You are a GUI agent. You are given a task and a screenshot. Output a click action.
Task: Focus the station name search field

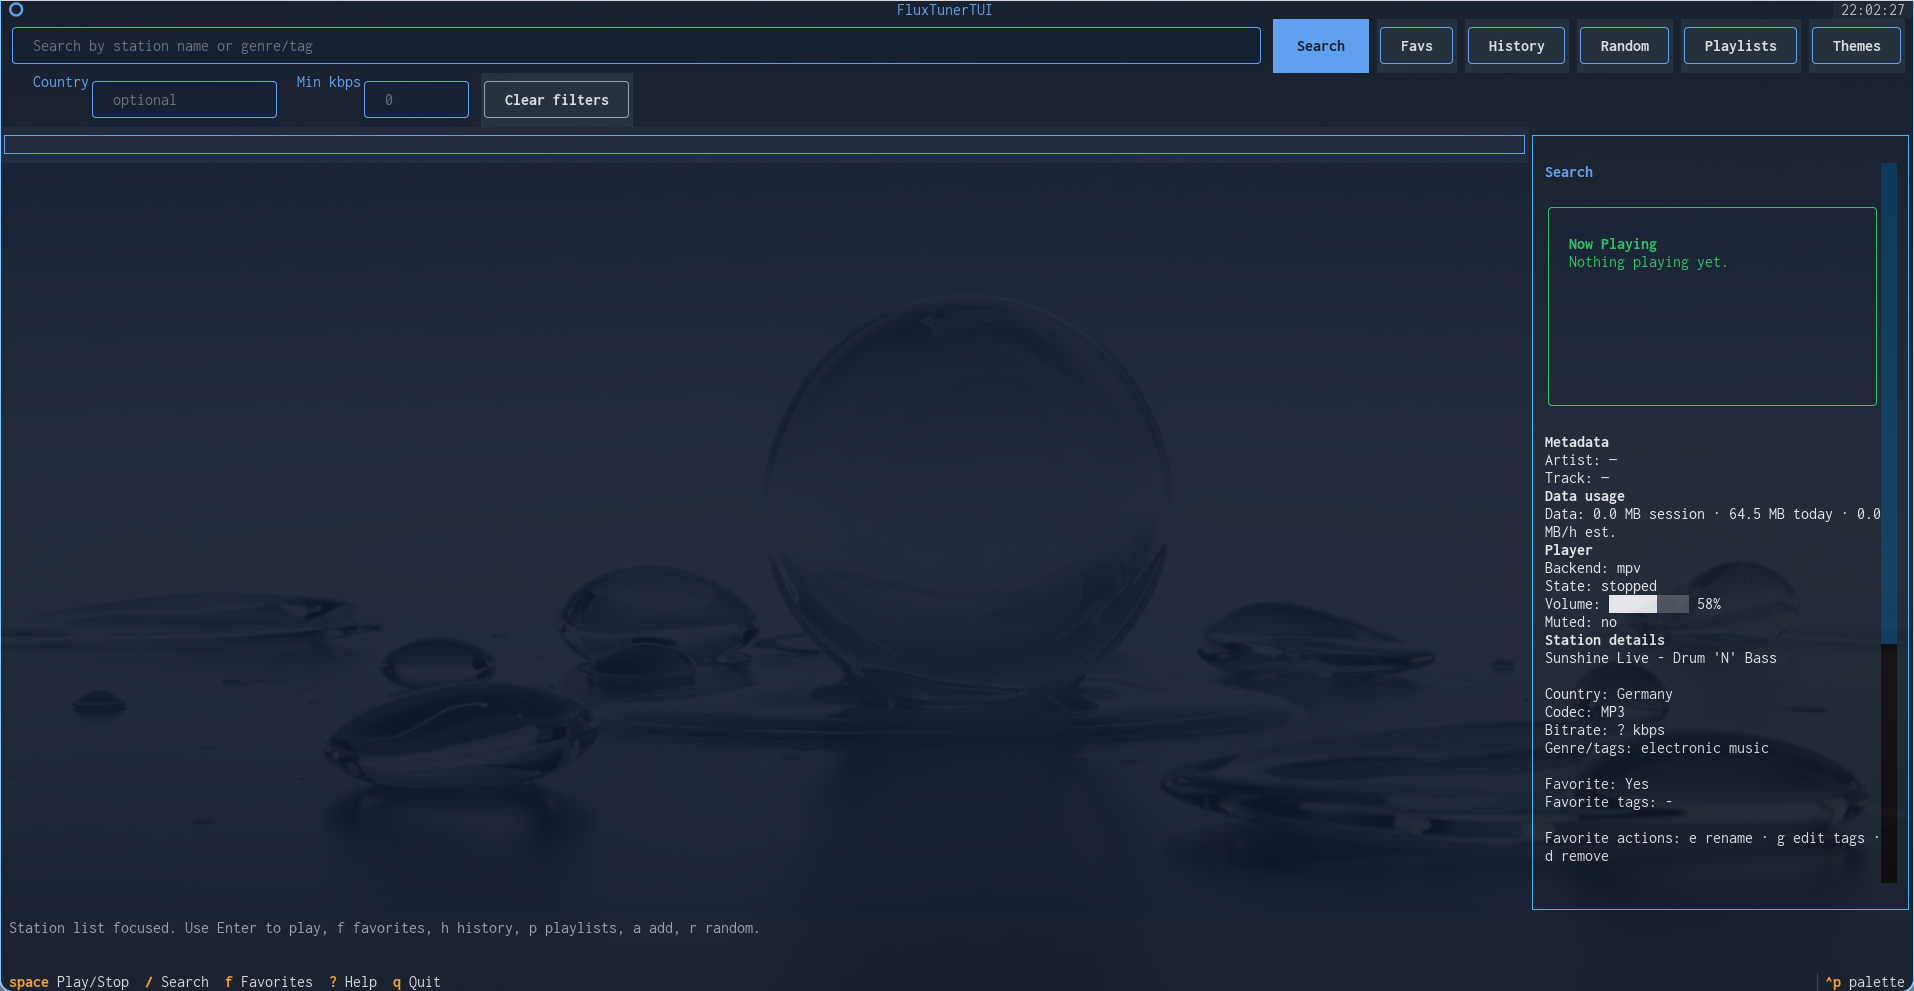pyautogui.click(x=636, y=46)
